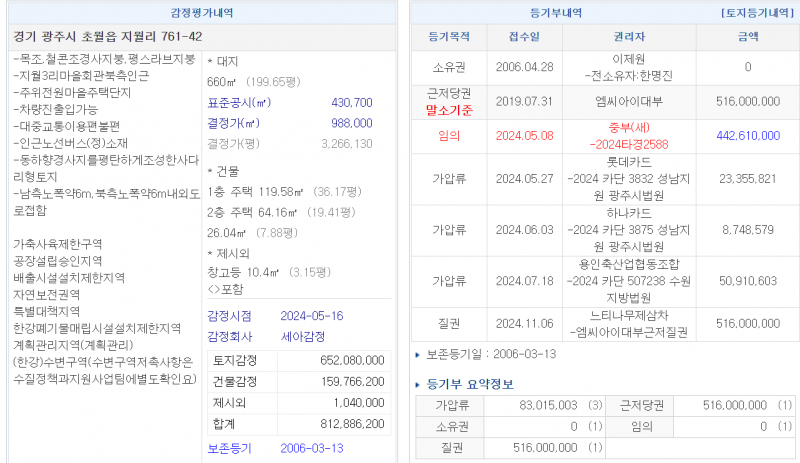Select the 등기부내역 panel header

click(x=556, y=13)
